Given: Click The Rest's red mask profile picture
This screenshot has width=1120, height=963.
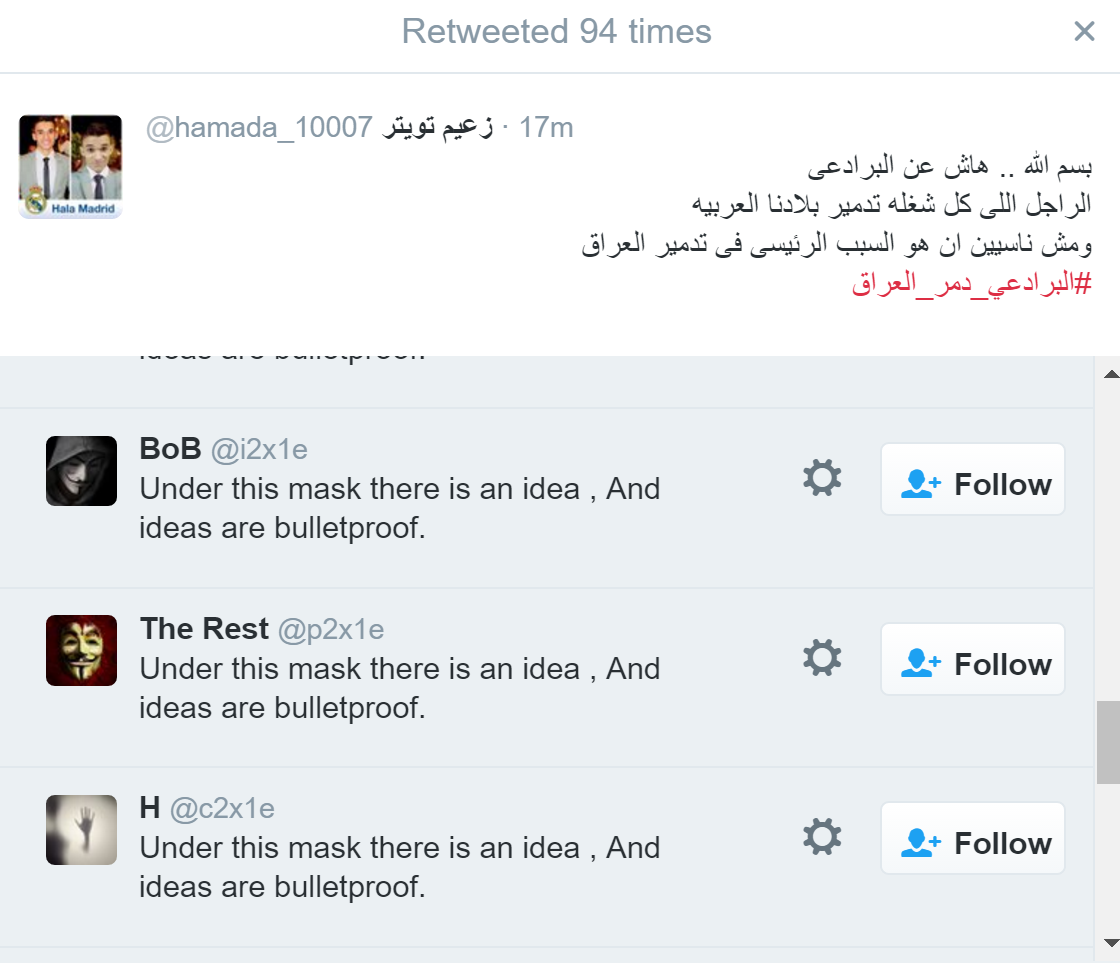Looking at the screenshot, I should (x=80, y=650).
